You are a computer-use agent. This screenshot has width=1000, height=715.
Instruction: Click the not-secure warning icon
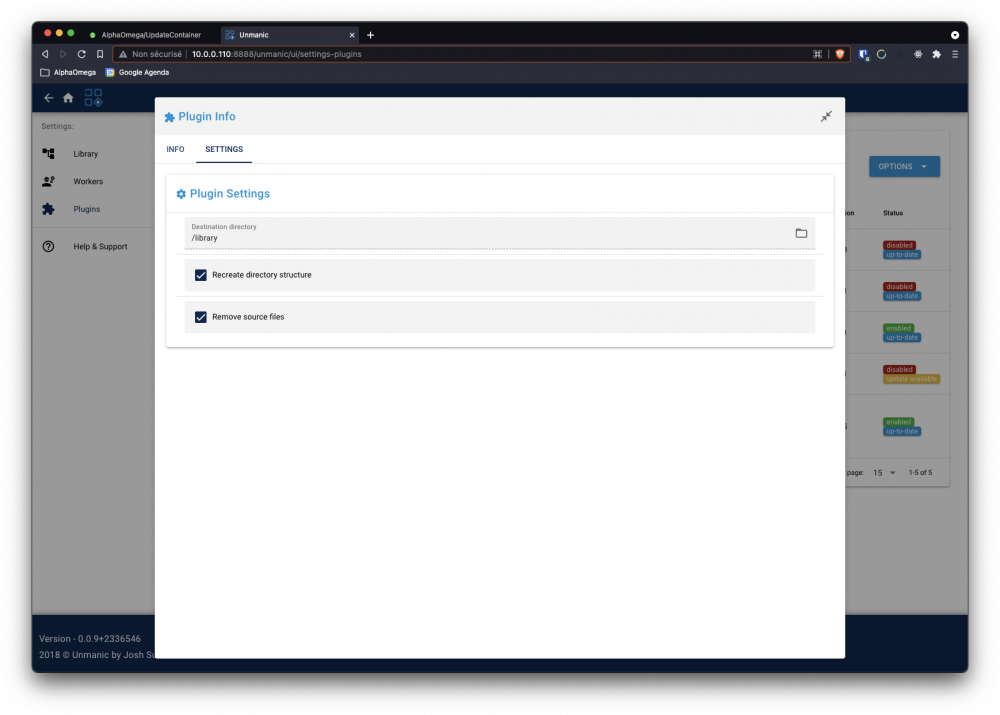[123, 54]
